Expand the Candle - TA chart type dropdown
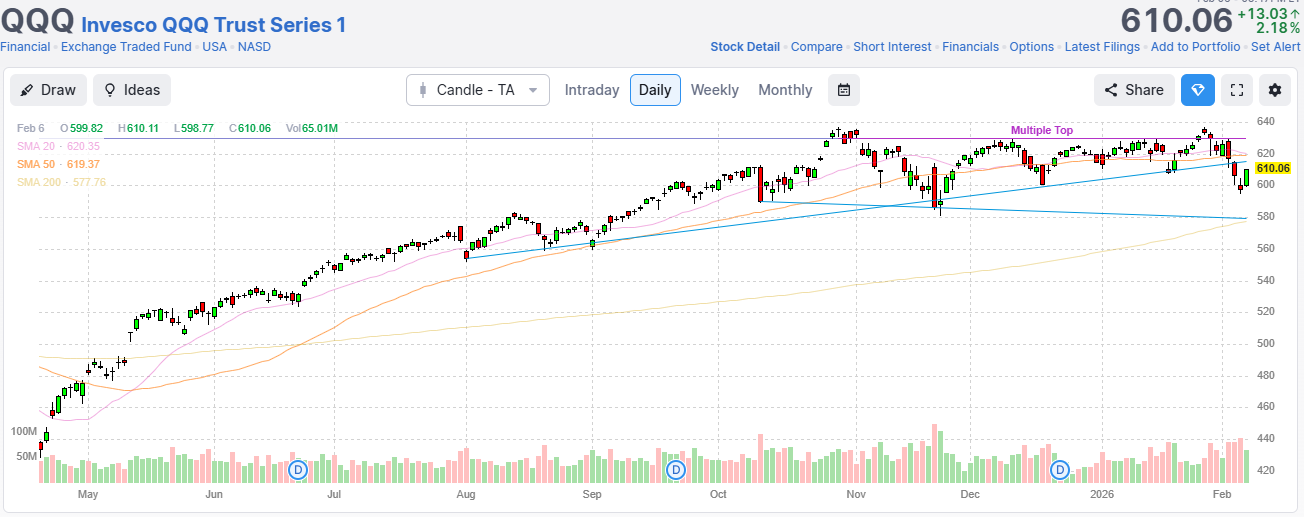The height and width of the screenshot is (517, 1304). 477,90
